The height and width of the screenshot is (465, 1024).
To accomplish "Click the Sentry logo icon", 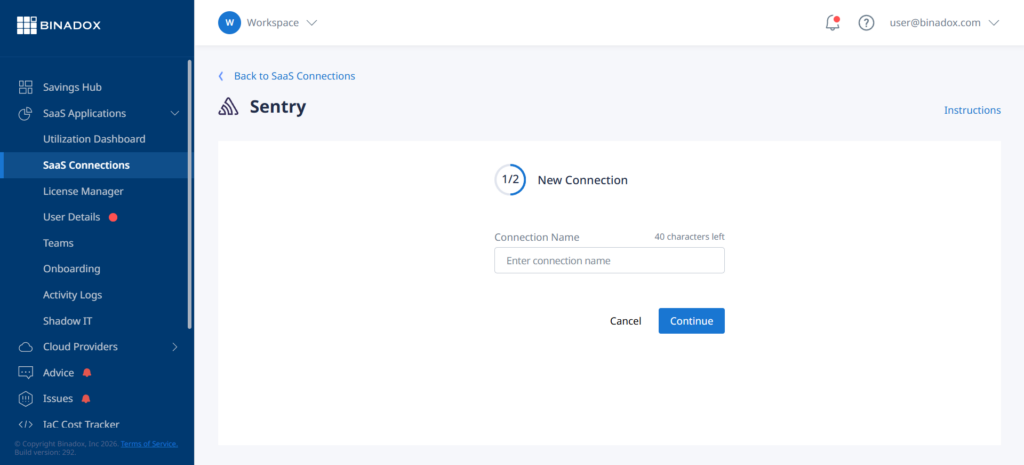I will click(x=229, y=107).
